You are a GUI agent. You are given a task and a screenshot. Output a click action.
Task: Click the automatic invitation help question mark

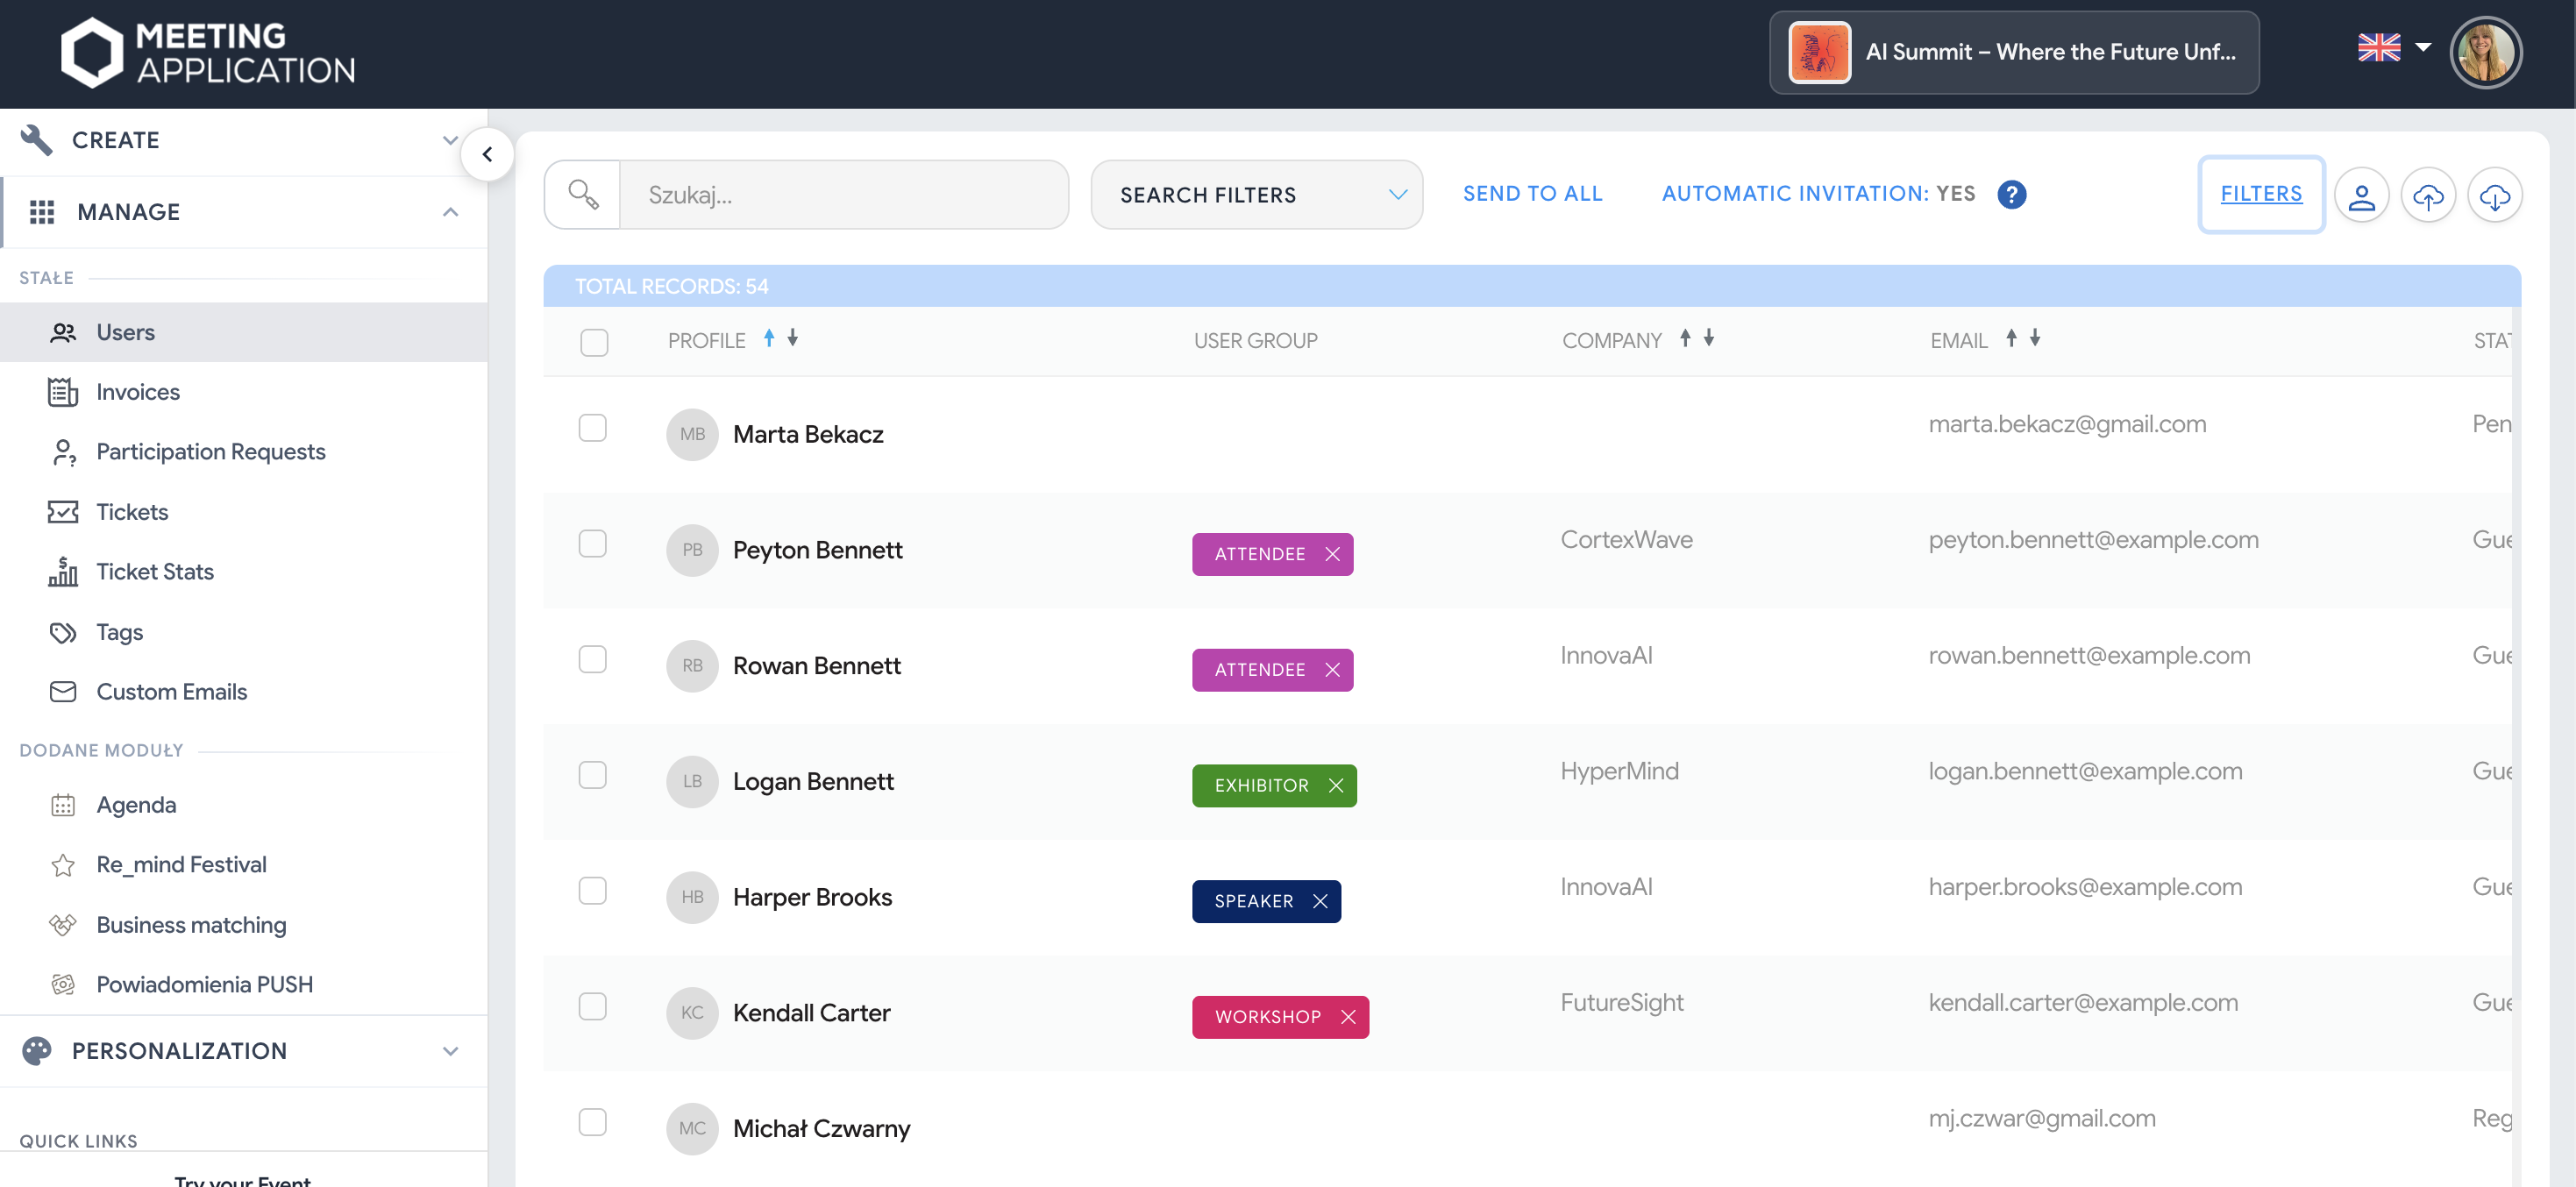(2011, 194)
